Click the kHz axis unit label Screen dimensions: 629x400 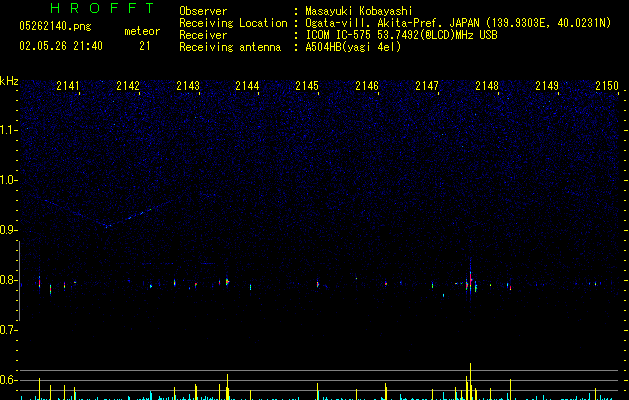click(x=9, y=81)
